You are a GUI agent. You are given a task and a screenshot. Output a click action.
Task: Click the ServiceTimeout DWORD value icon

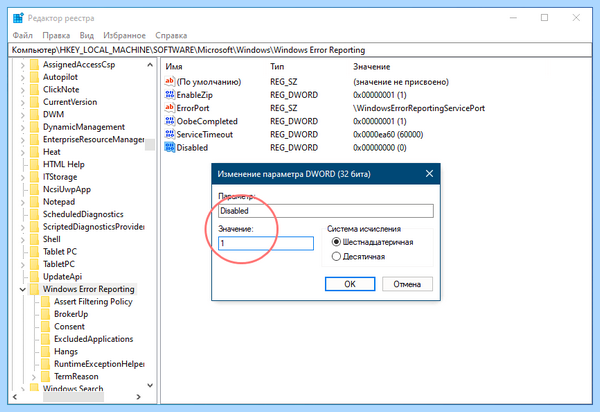click(x=170, y=134)
